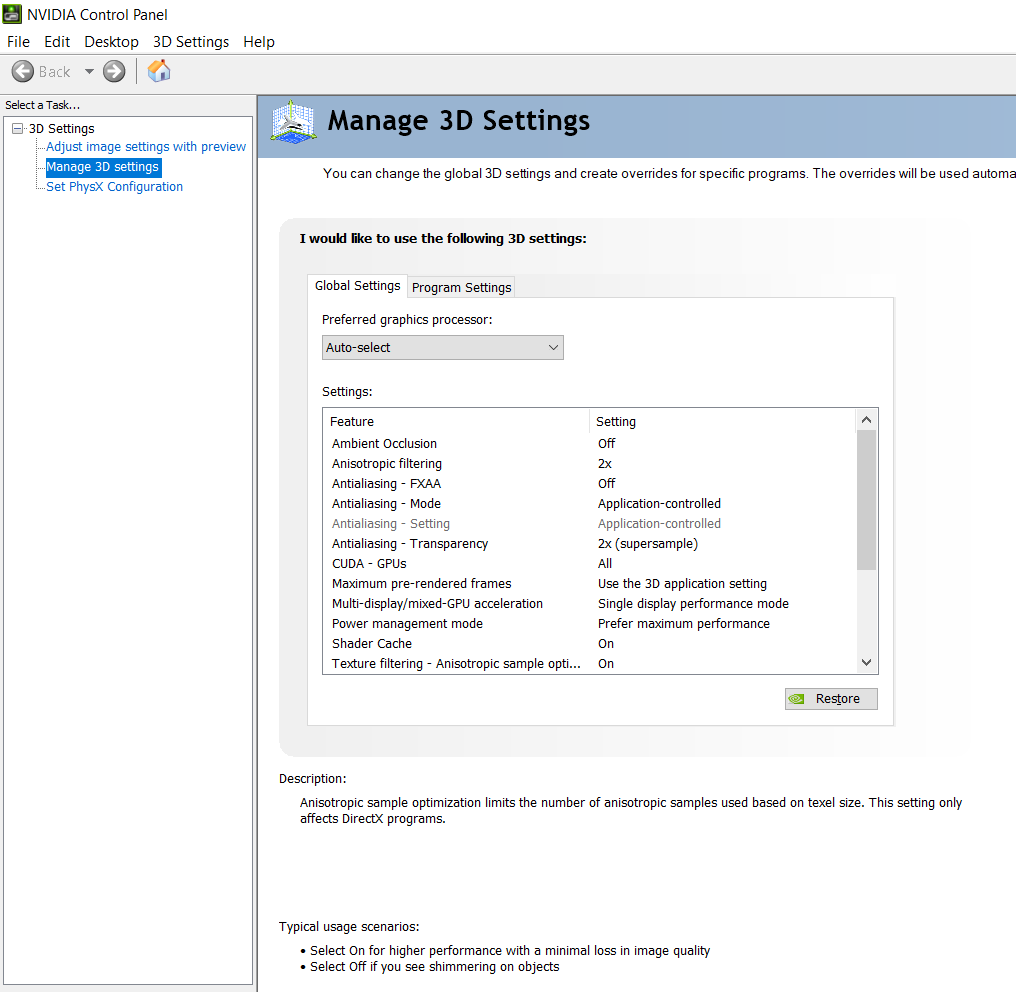Viewport: 1016px width, 992px height.
Task: Click the Back button label
Action: [x=54, y=72]
